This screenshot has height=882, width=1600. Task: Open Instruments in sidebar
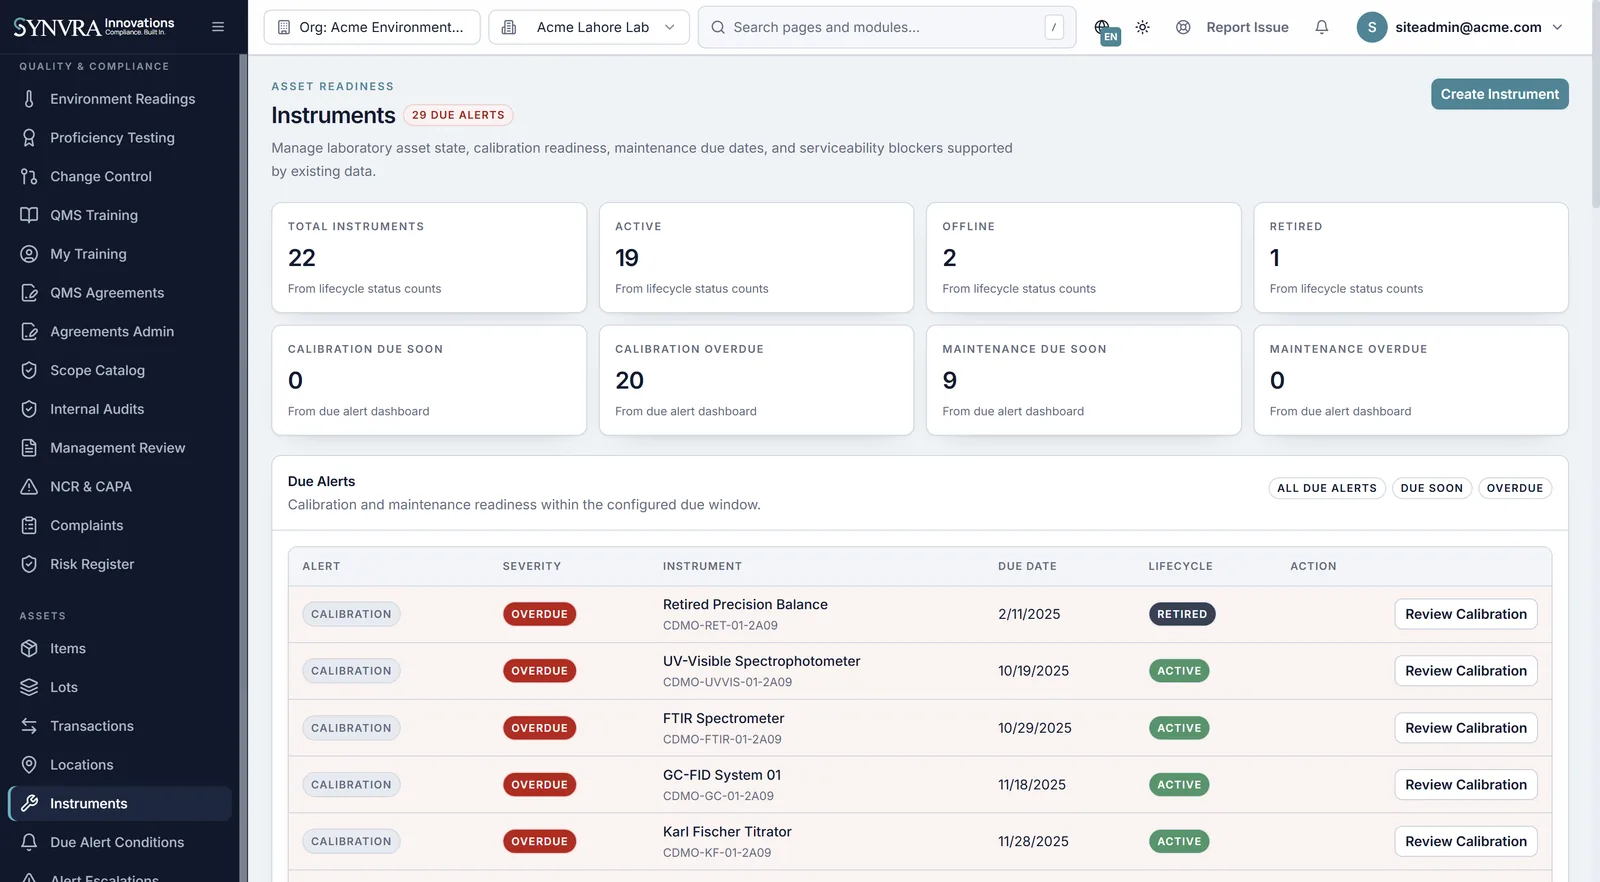click(x=120, y=804)
